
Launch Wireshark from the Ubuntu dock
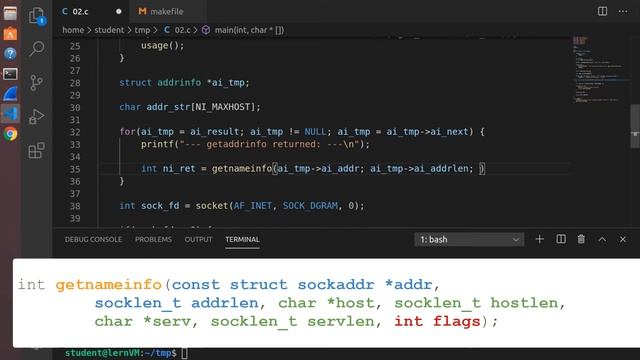click(10, 93)
